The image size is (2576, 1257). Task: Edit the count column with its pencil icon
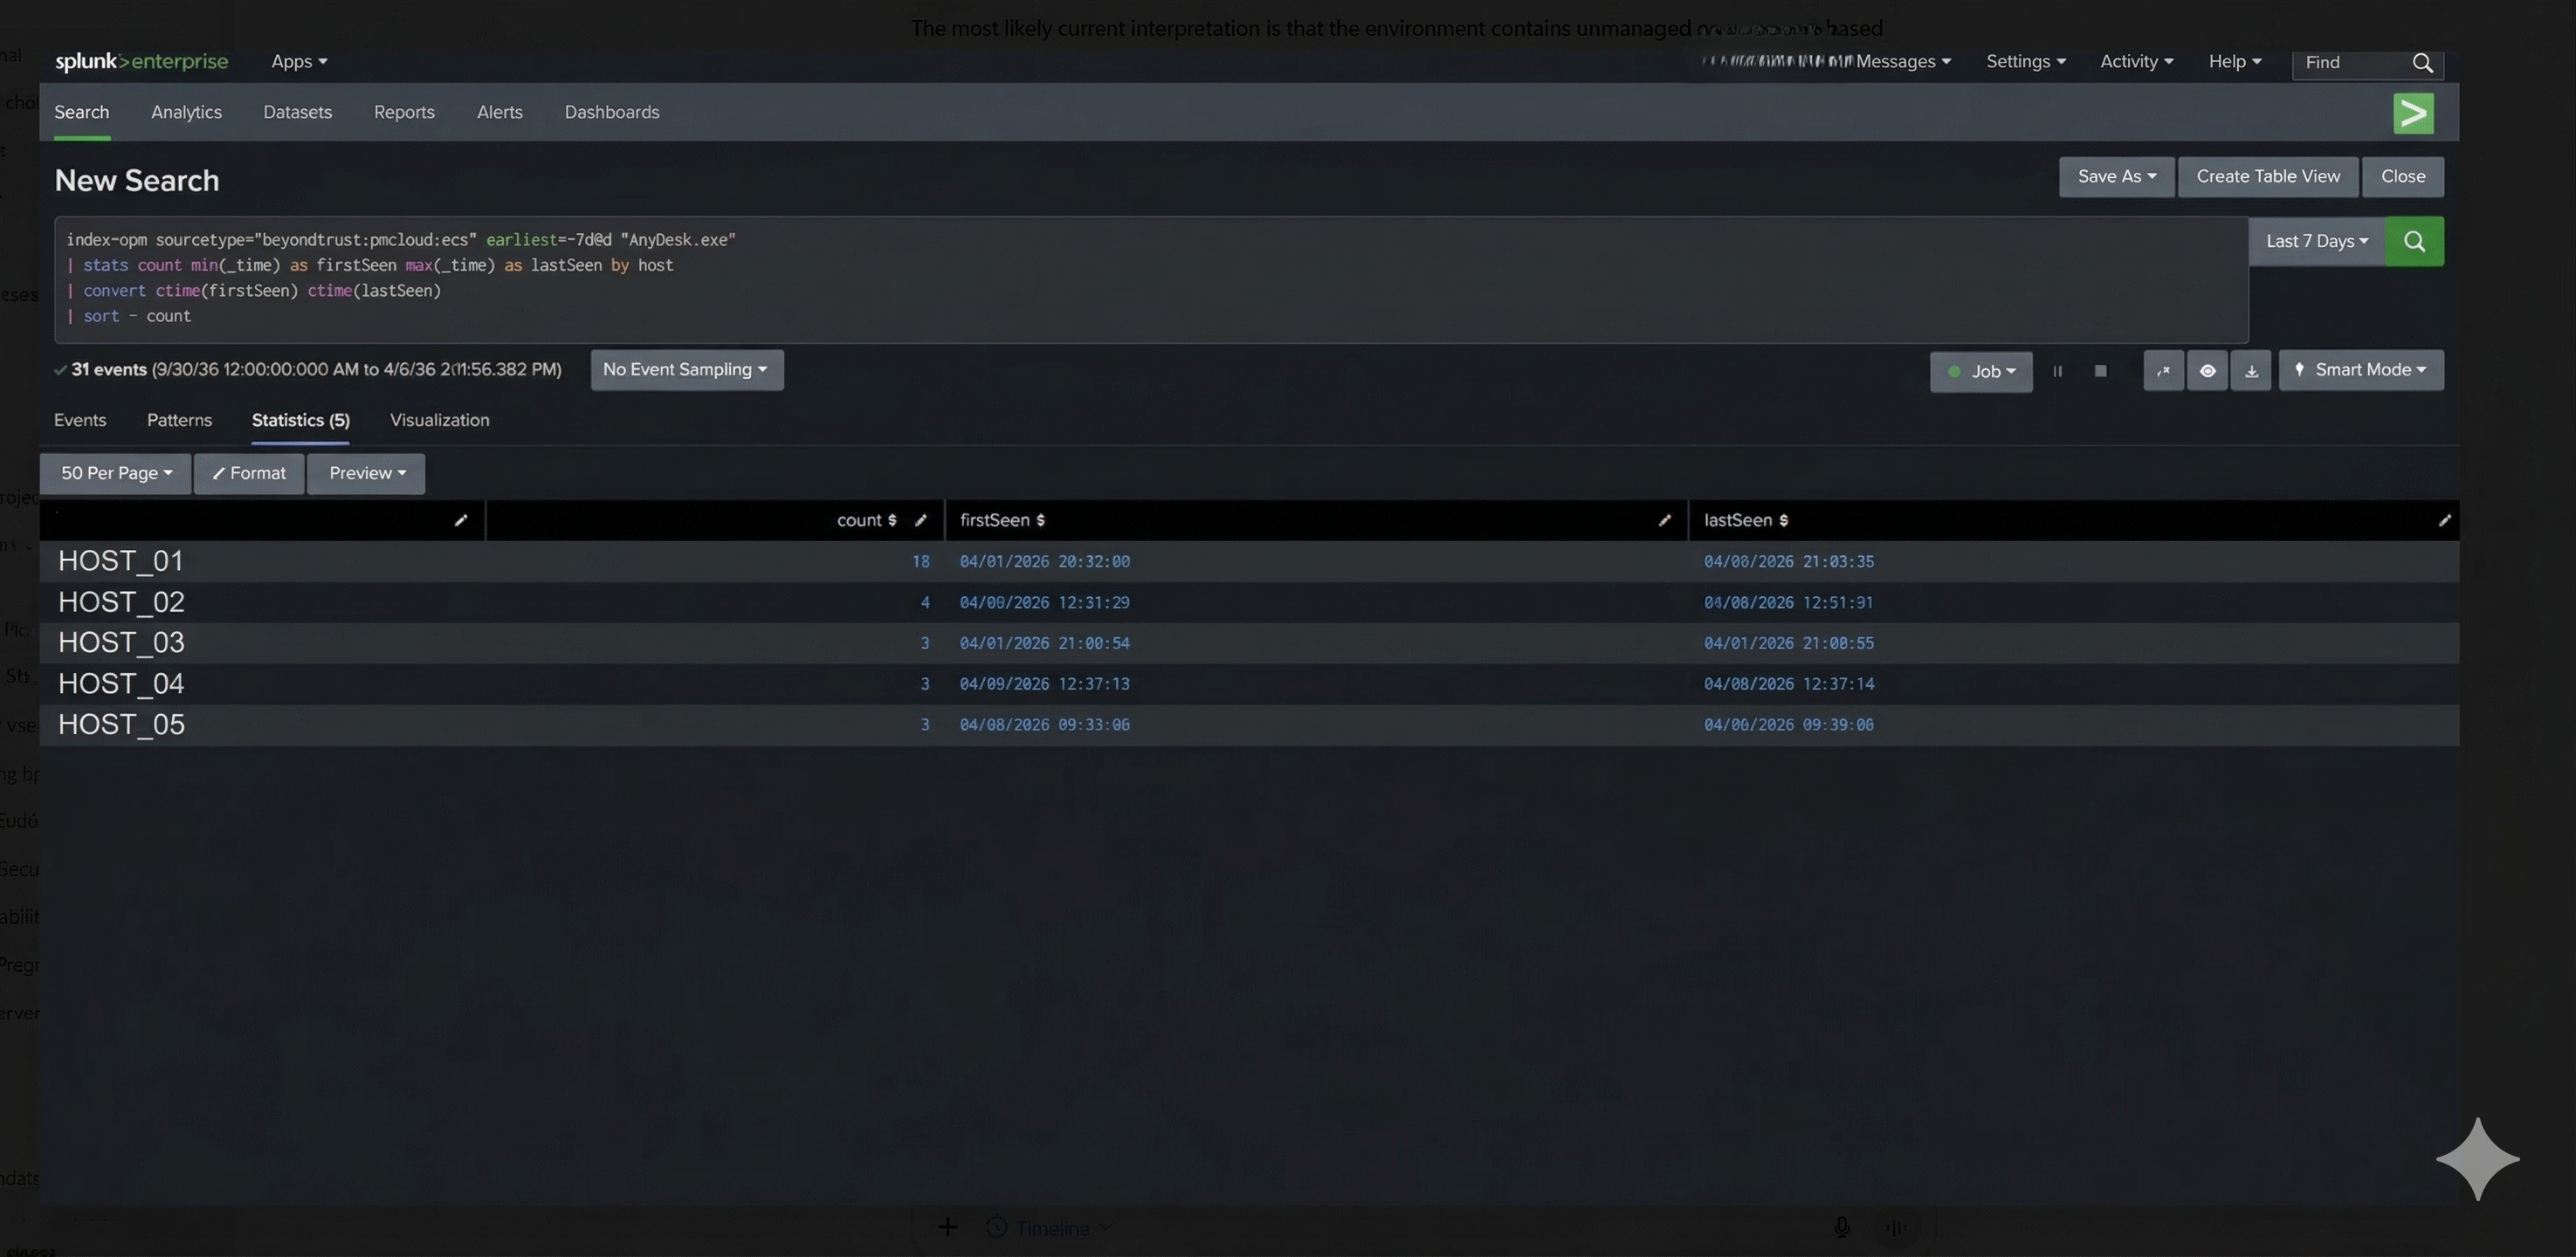point(920,520)
